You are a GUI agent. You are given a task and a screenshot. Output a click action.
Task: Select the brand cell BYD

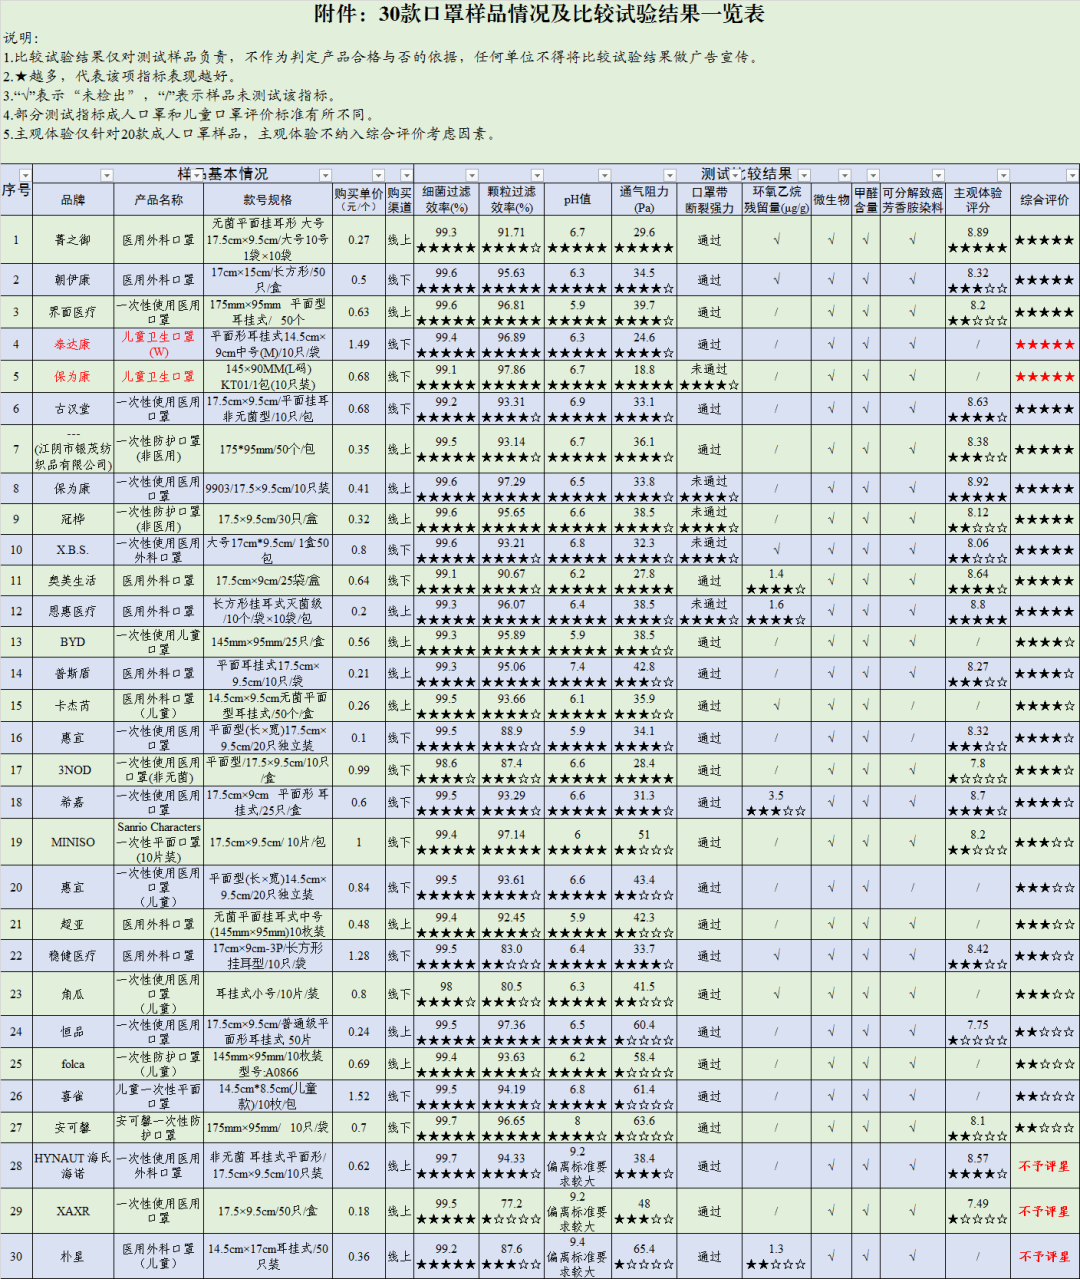click(72, 642)
